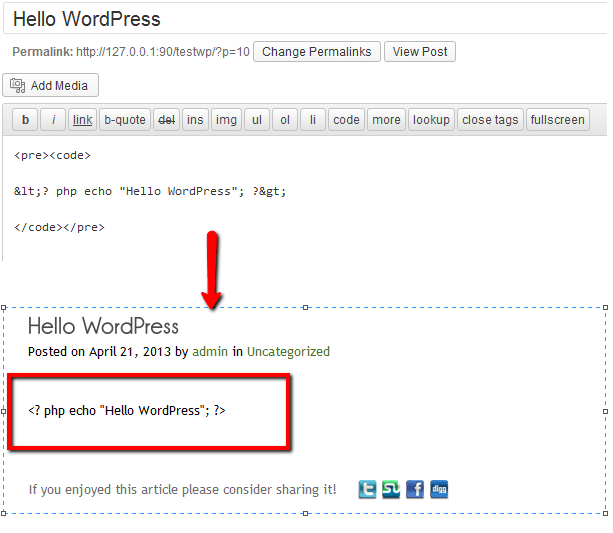The image size is (613, 533).
Task: Click the StumbleUpon share icon
Action: click(x=391, y=489)
